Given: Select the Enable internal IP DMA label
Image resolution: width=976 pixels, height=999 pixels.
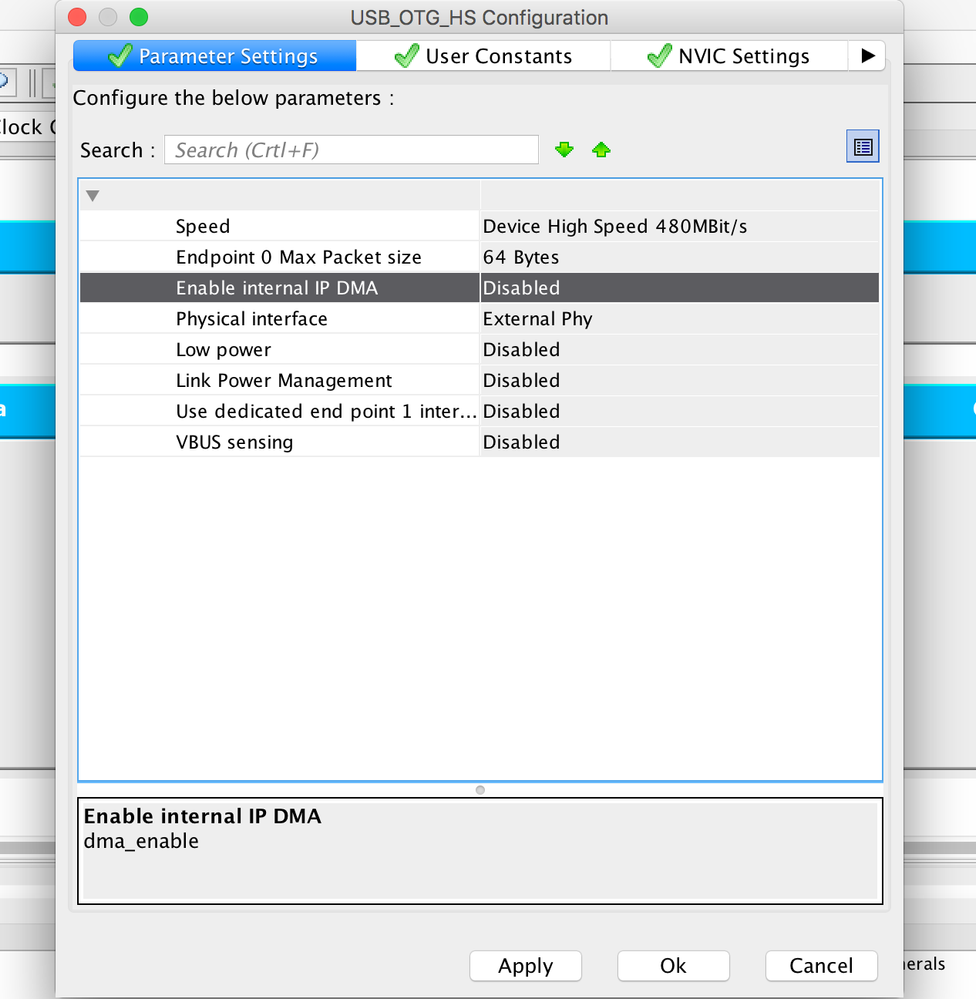Looking at the screenshot, I should [276, 288].
